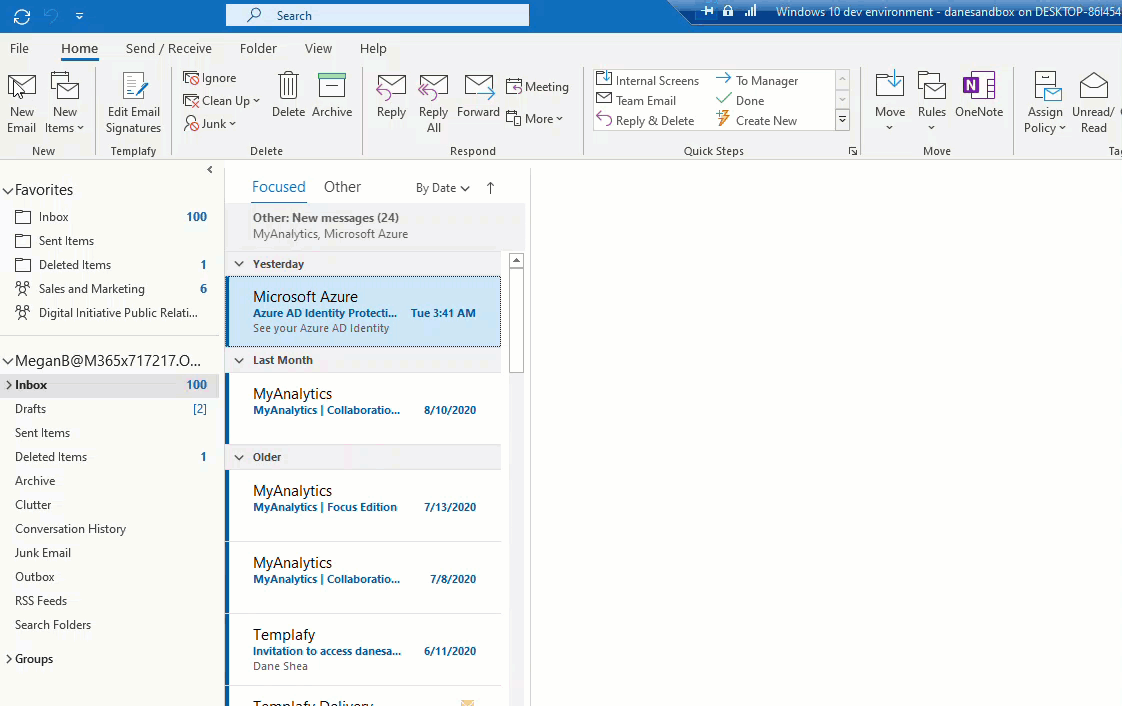Viewport: 1122px width, 706px height.
Task: Collapse the Last Month group
Action: (239, 360)
